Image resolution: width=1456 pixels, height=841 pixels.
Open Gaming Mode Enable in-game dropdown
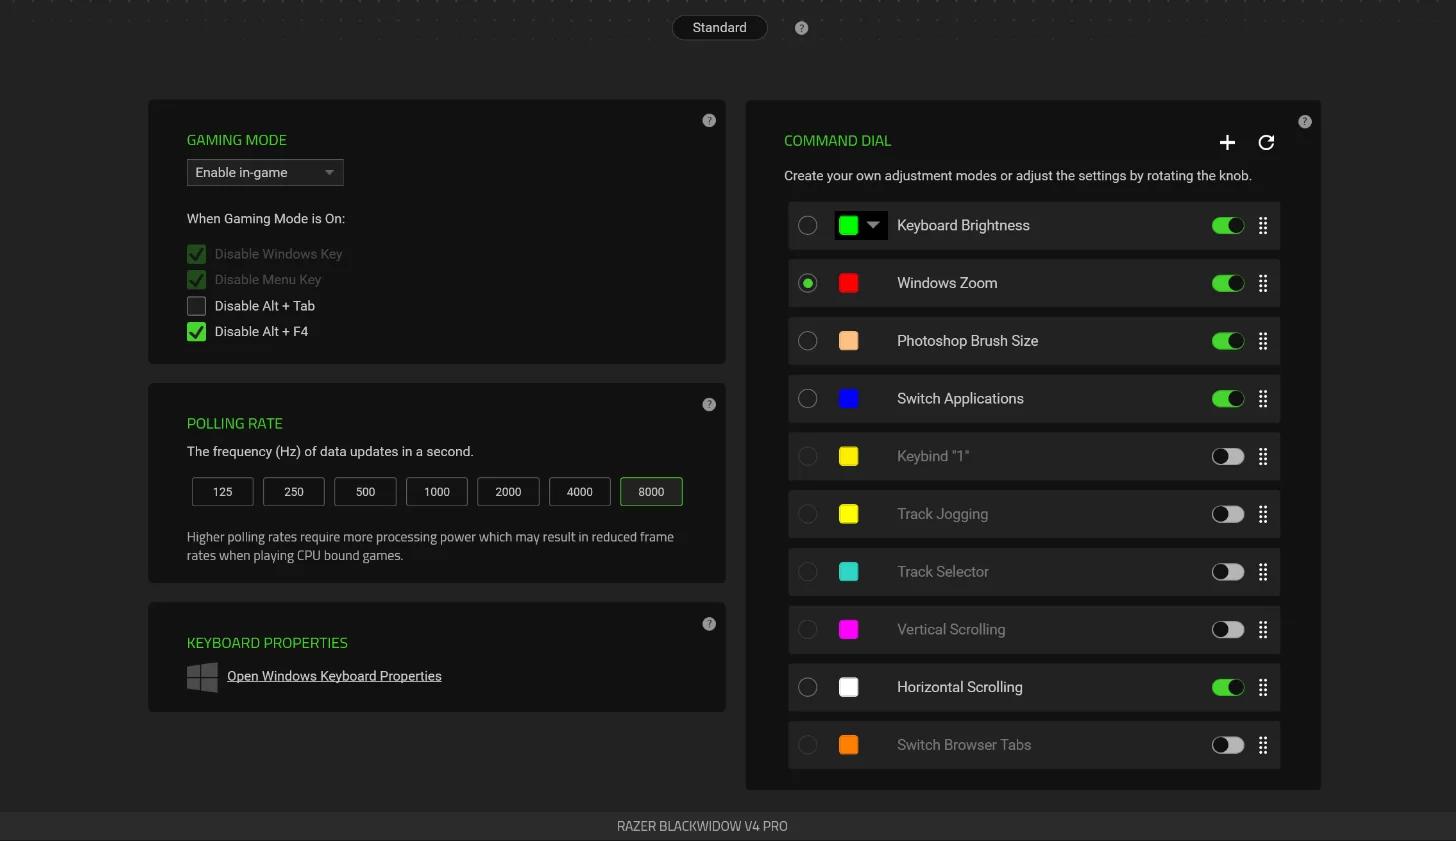click(x=265, y=172)
